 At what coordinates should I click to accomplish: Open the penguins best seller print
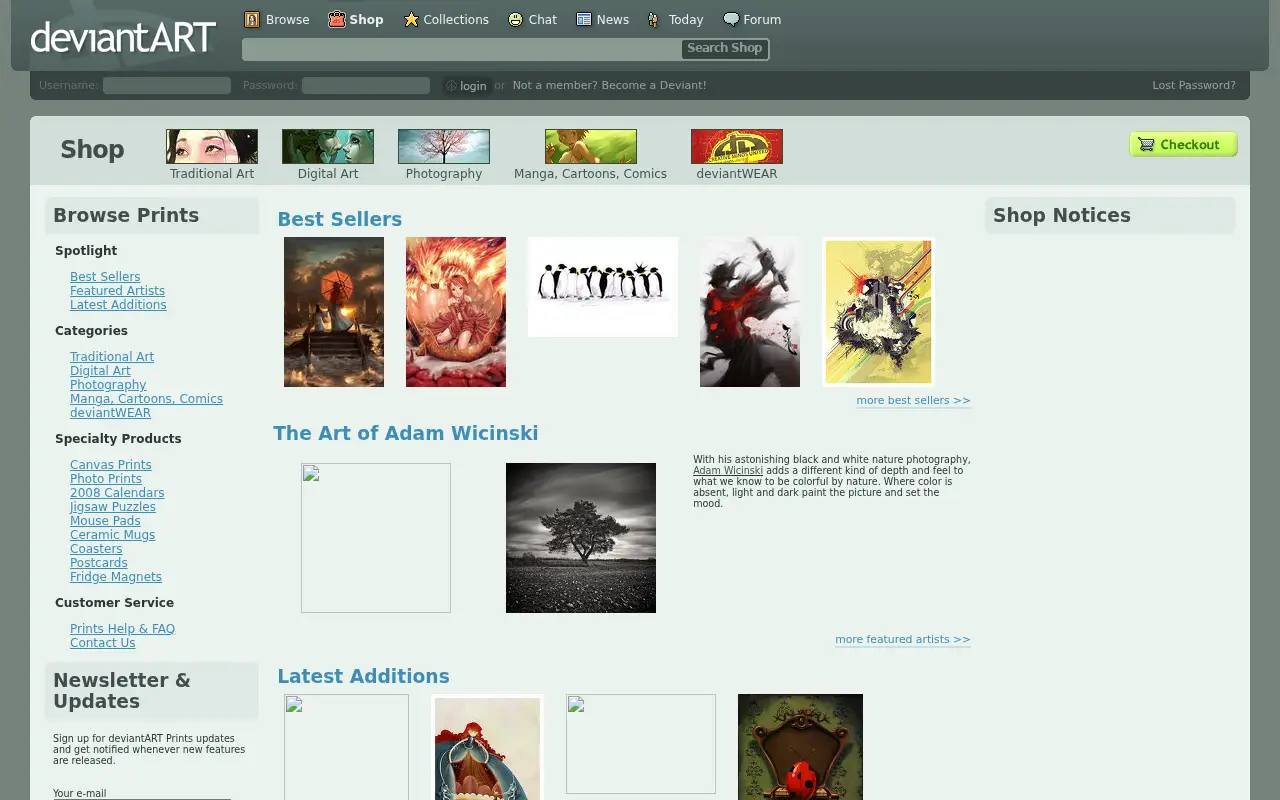point(603,287)
